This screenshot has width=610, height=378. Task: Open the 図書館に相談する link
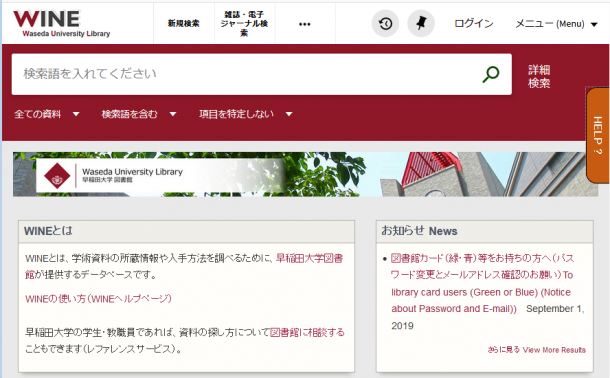[307, 332]
